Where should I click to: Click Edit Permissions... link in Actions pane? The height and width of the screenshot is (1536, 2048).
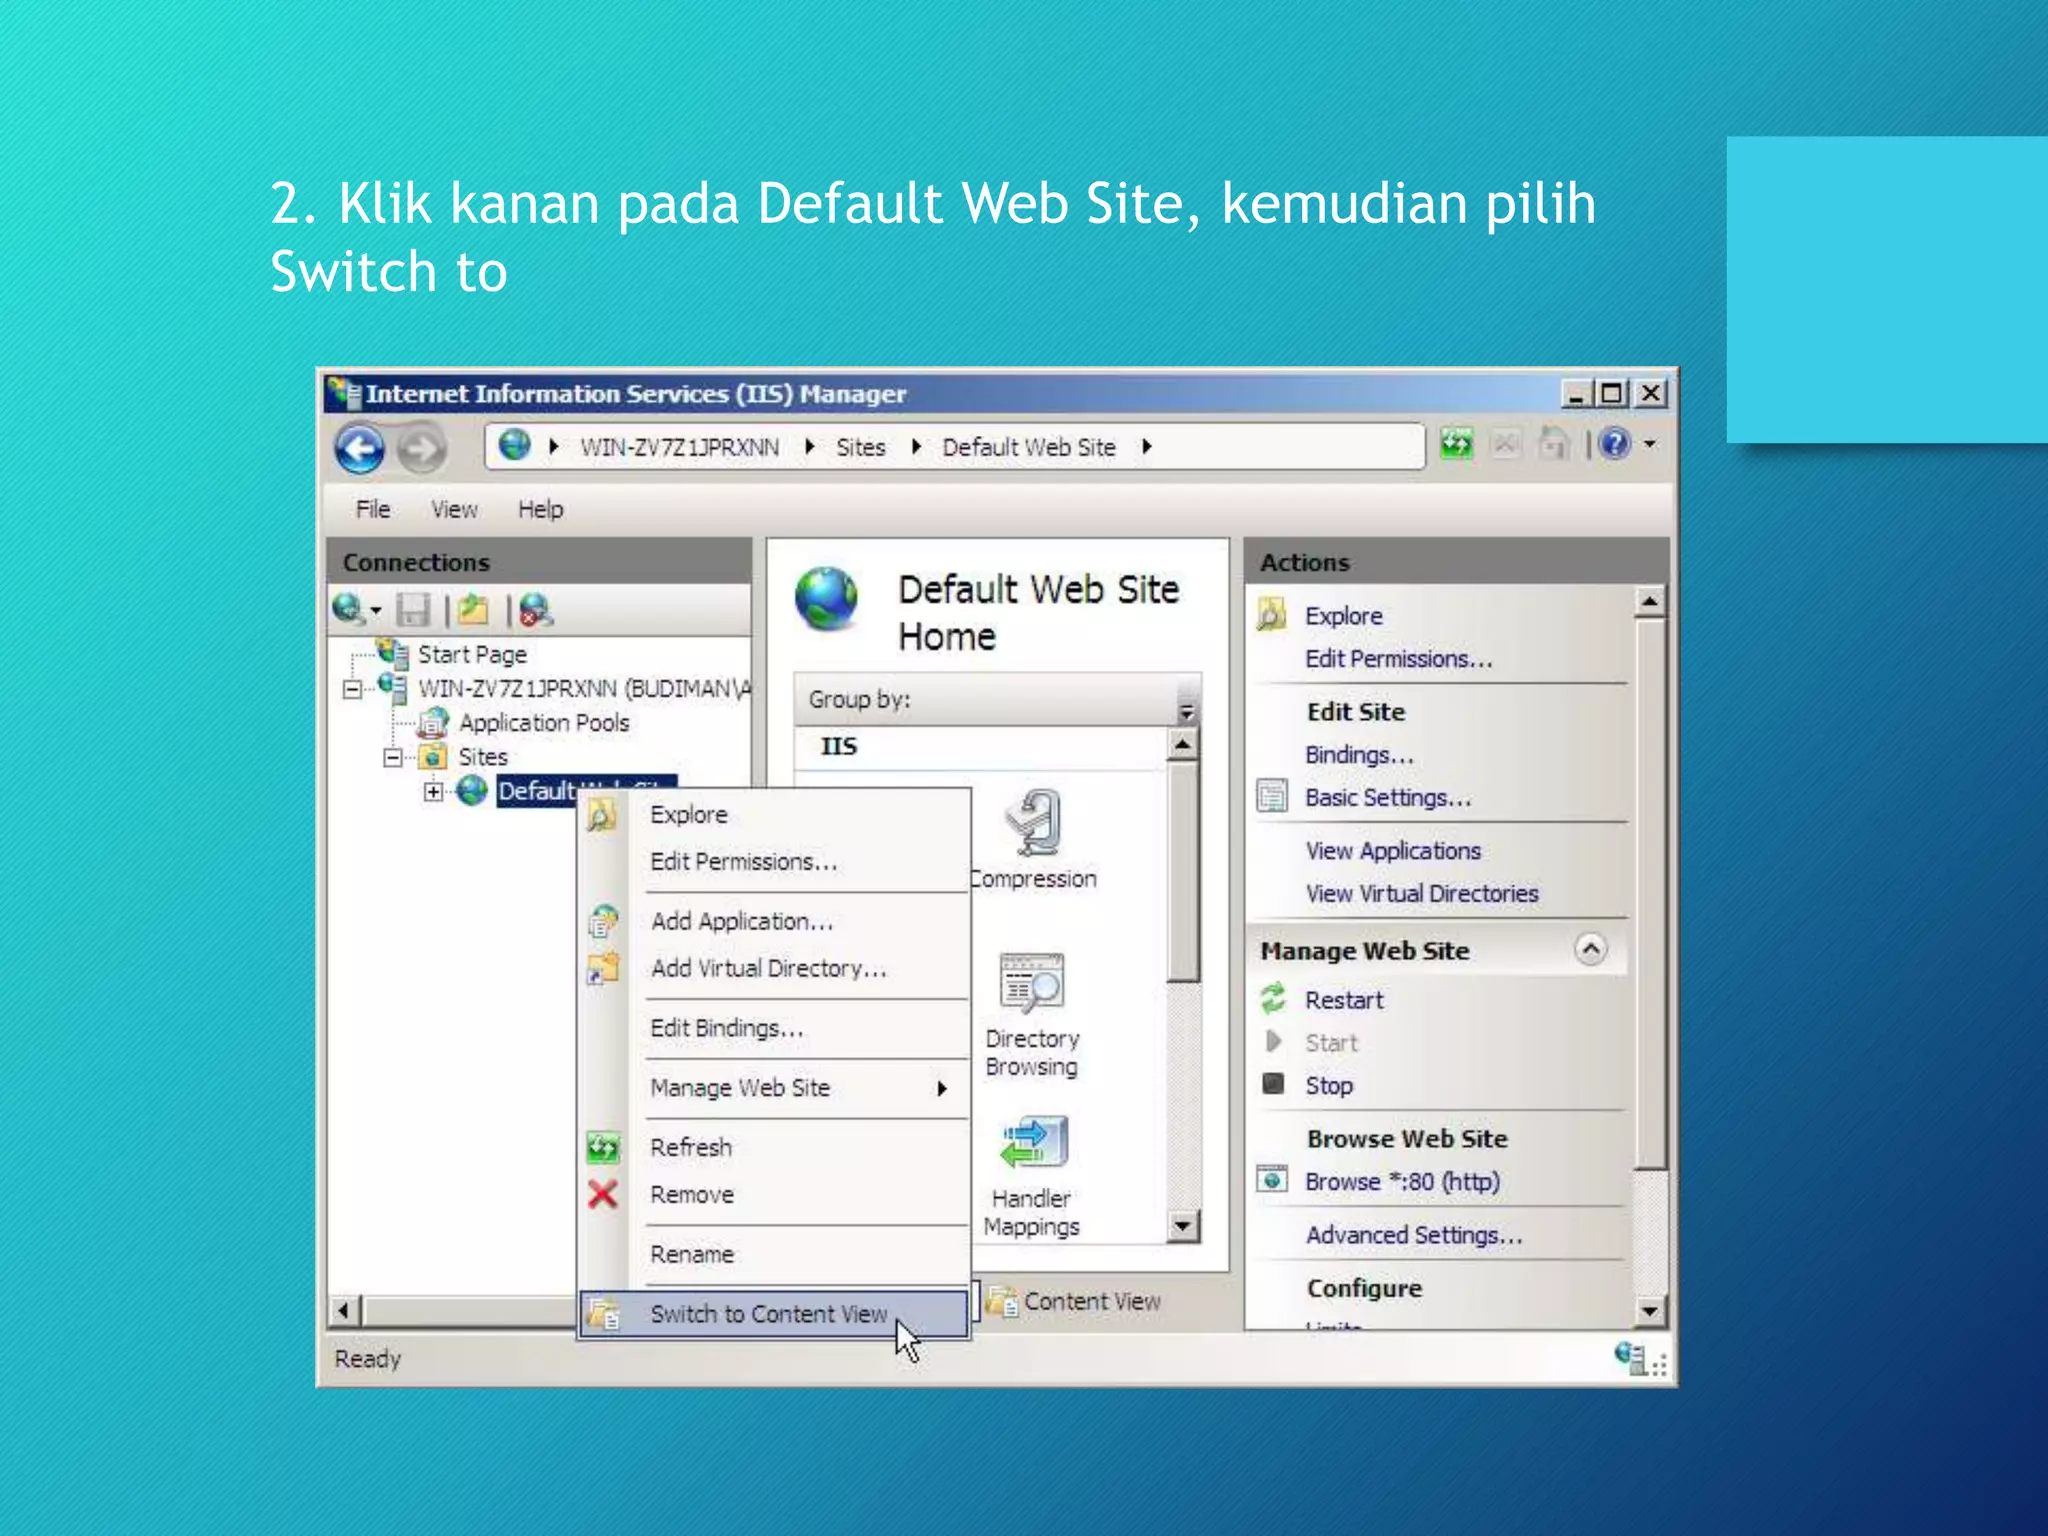1398,659
